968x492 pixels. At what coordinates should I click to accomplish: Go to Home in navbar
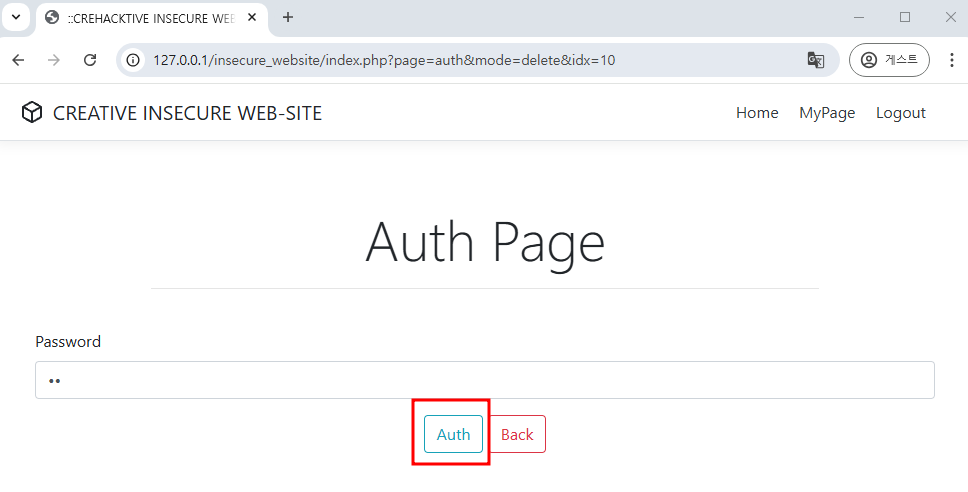click(757, 113)
